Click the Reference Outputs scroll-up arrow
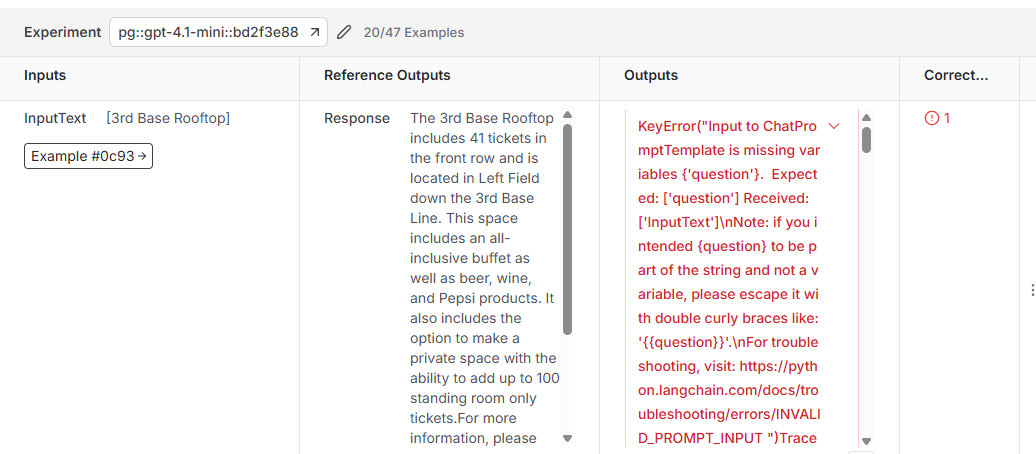1036x454 pixels. point(568,115)
